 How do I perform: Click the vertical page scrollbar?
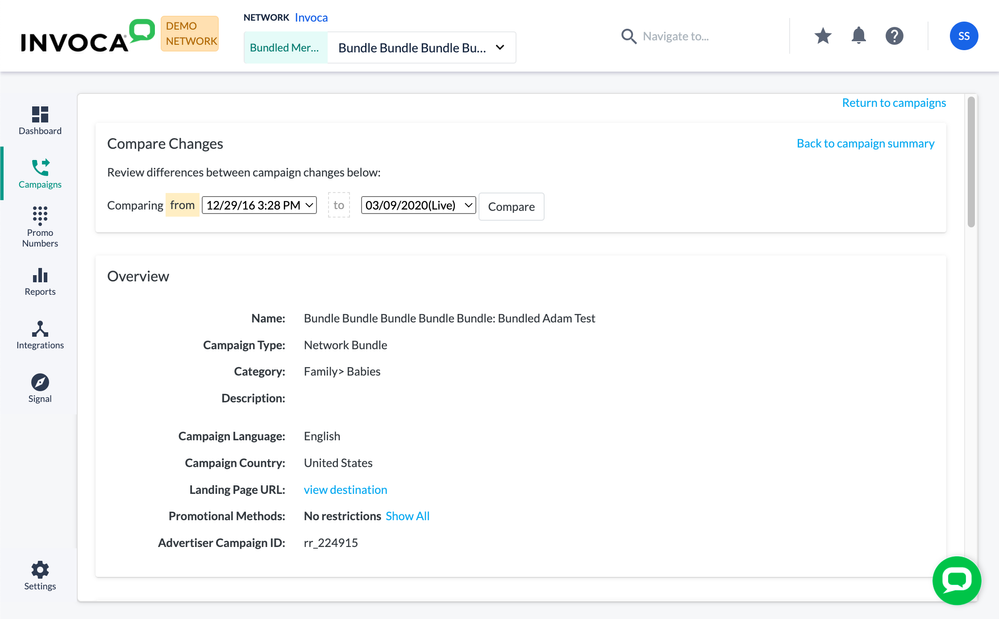coord(971,162)
